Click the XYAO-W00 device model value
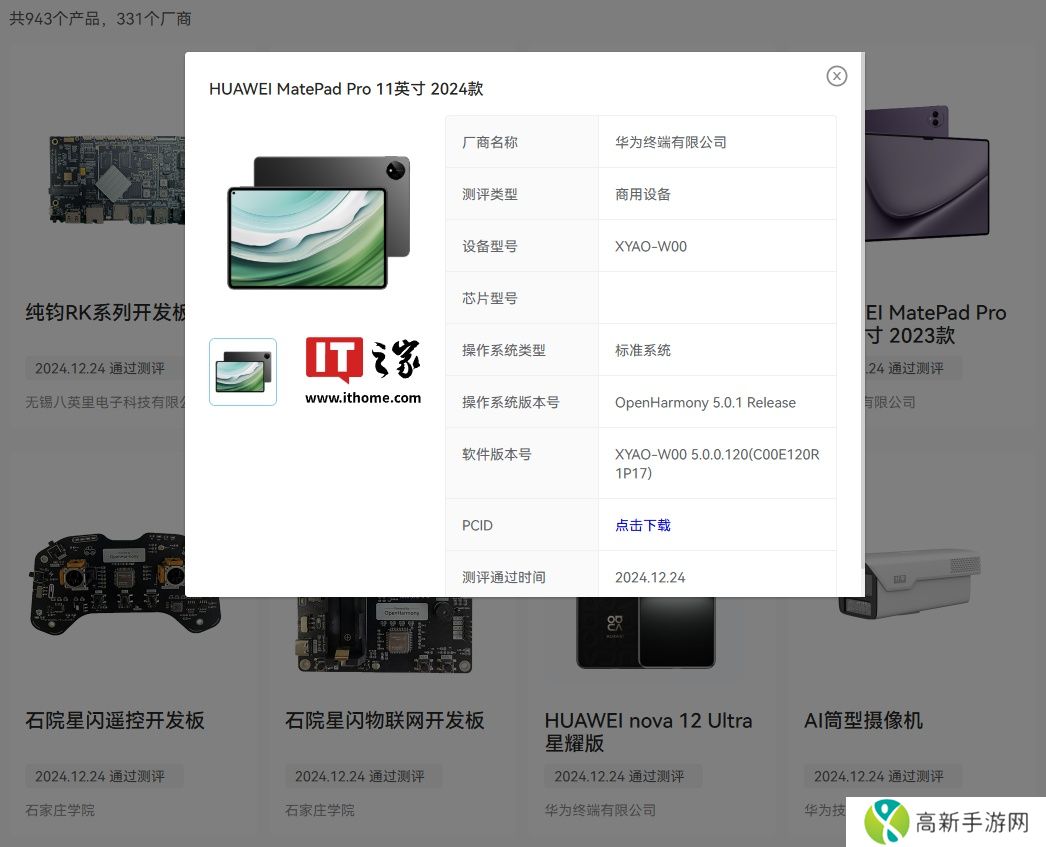This screenshot has height=847, width=1046. pyautogui.click(x=651, y=246)
